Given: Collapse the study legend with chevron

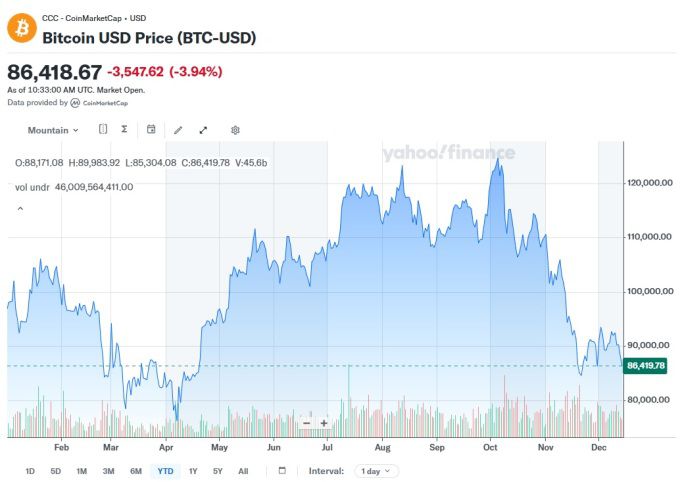Looking at the screenshot, I should (19, 208).
